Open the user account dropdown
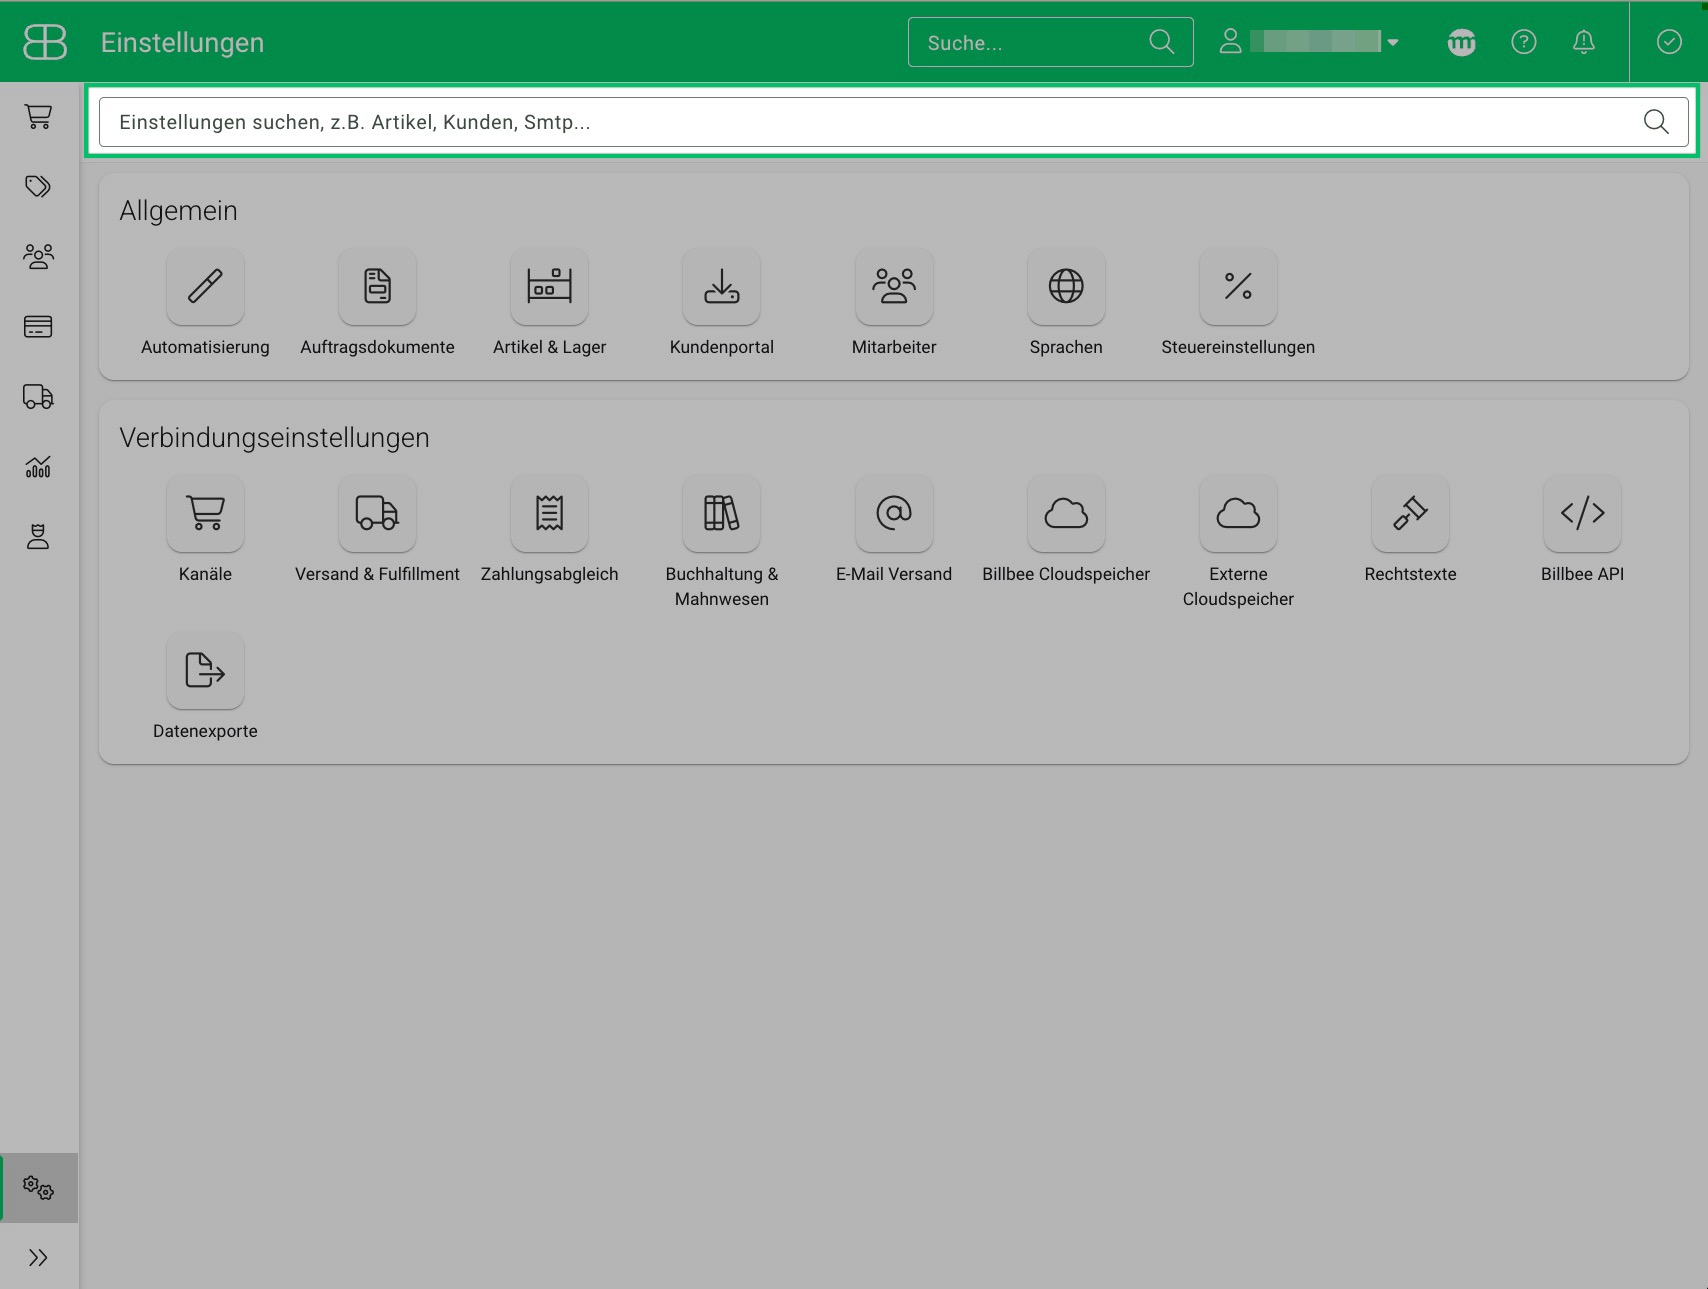The height and width of the screenshot is (1289, 1708). (x=1309, y=42)
